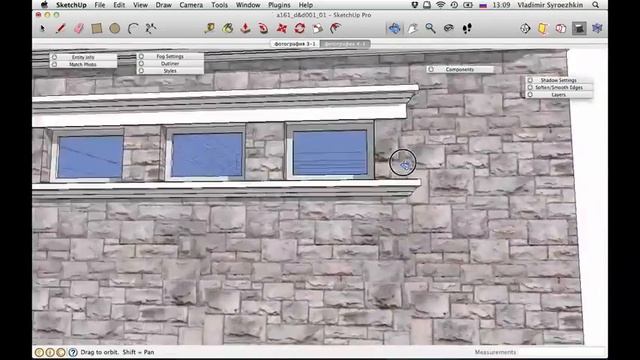This screenshot has width=640, height=360.
Task: Pick the Tape Measure tool
Action: (x=210, y=28)
